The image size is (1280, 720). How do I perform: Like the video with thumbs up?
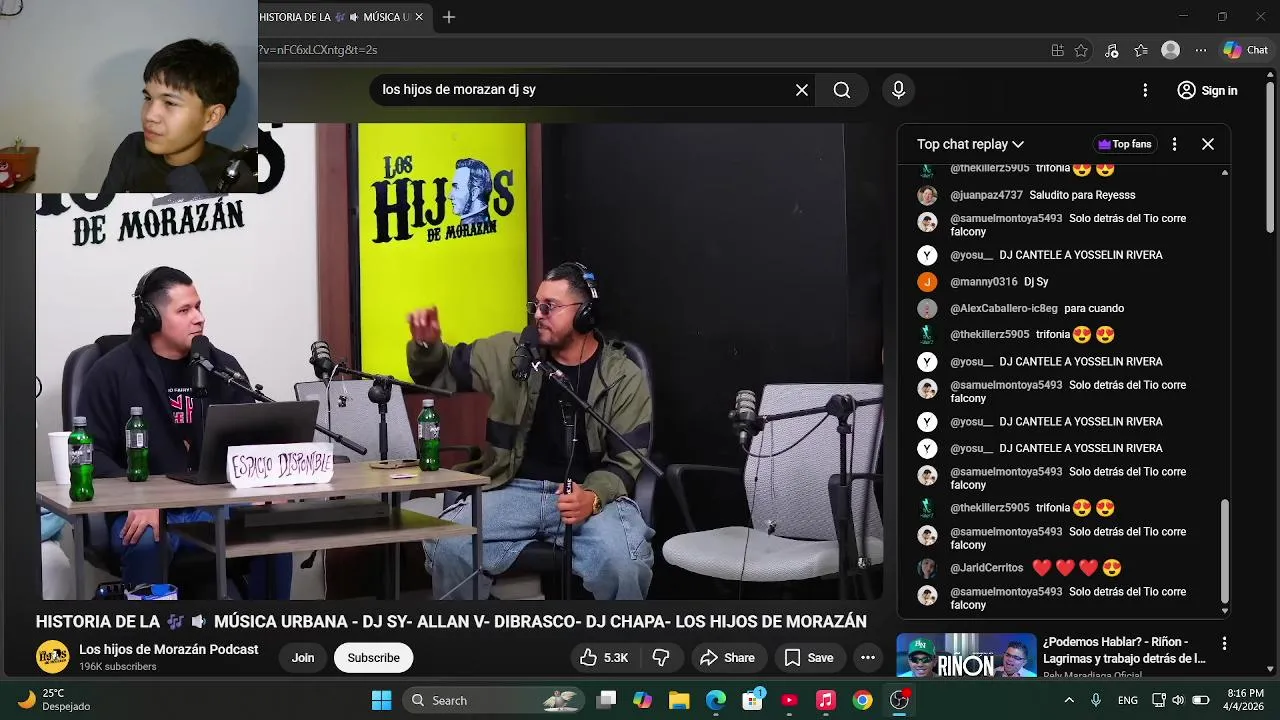[x=604, y=657]
